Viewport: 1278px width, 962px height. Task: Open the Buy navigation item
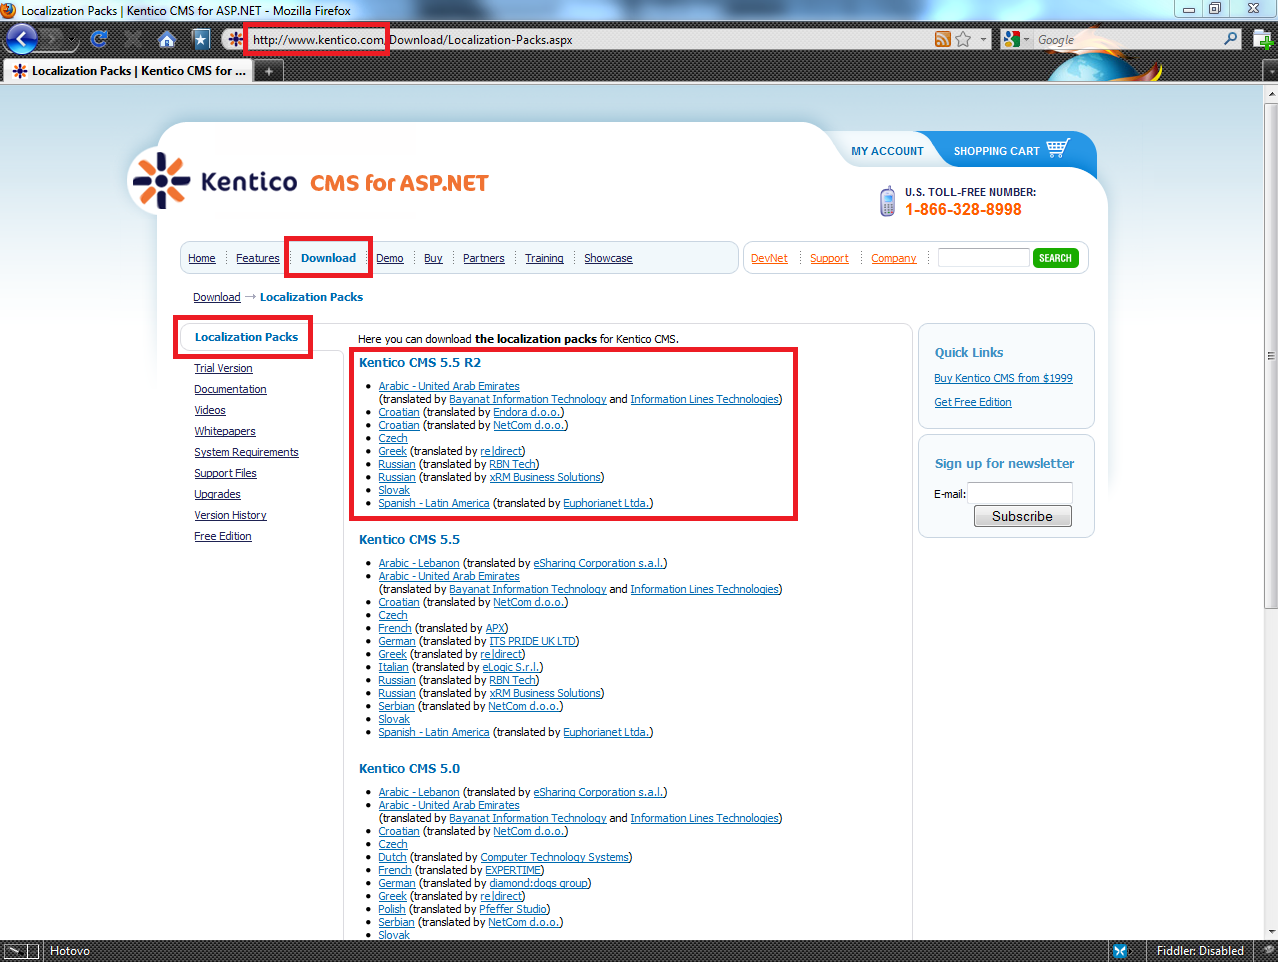(433, 258)
